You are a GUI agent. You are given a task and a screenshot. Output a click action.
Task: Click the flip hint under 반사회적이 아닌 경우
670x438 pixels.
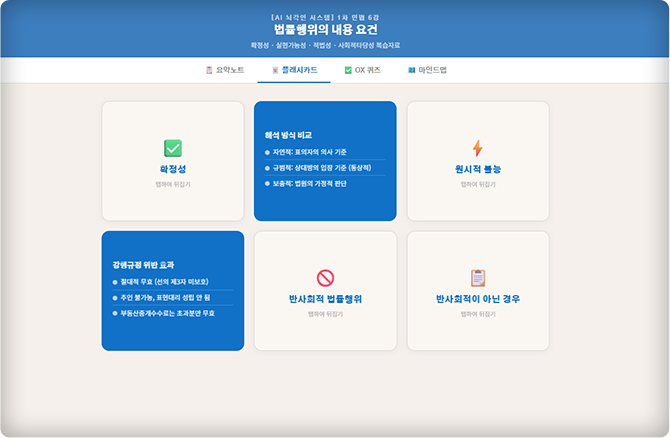pos(478,314)
